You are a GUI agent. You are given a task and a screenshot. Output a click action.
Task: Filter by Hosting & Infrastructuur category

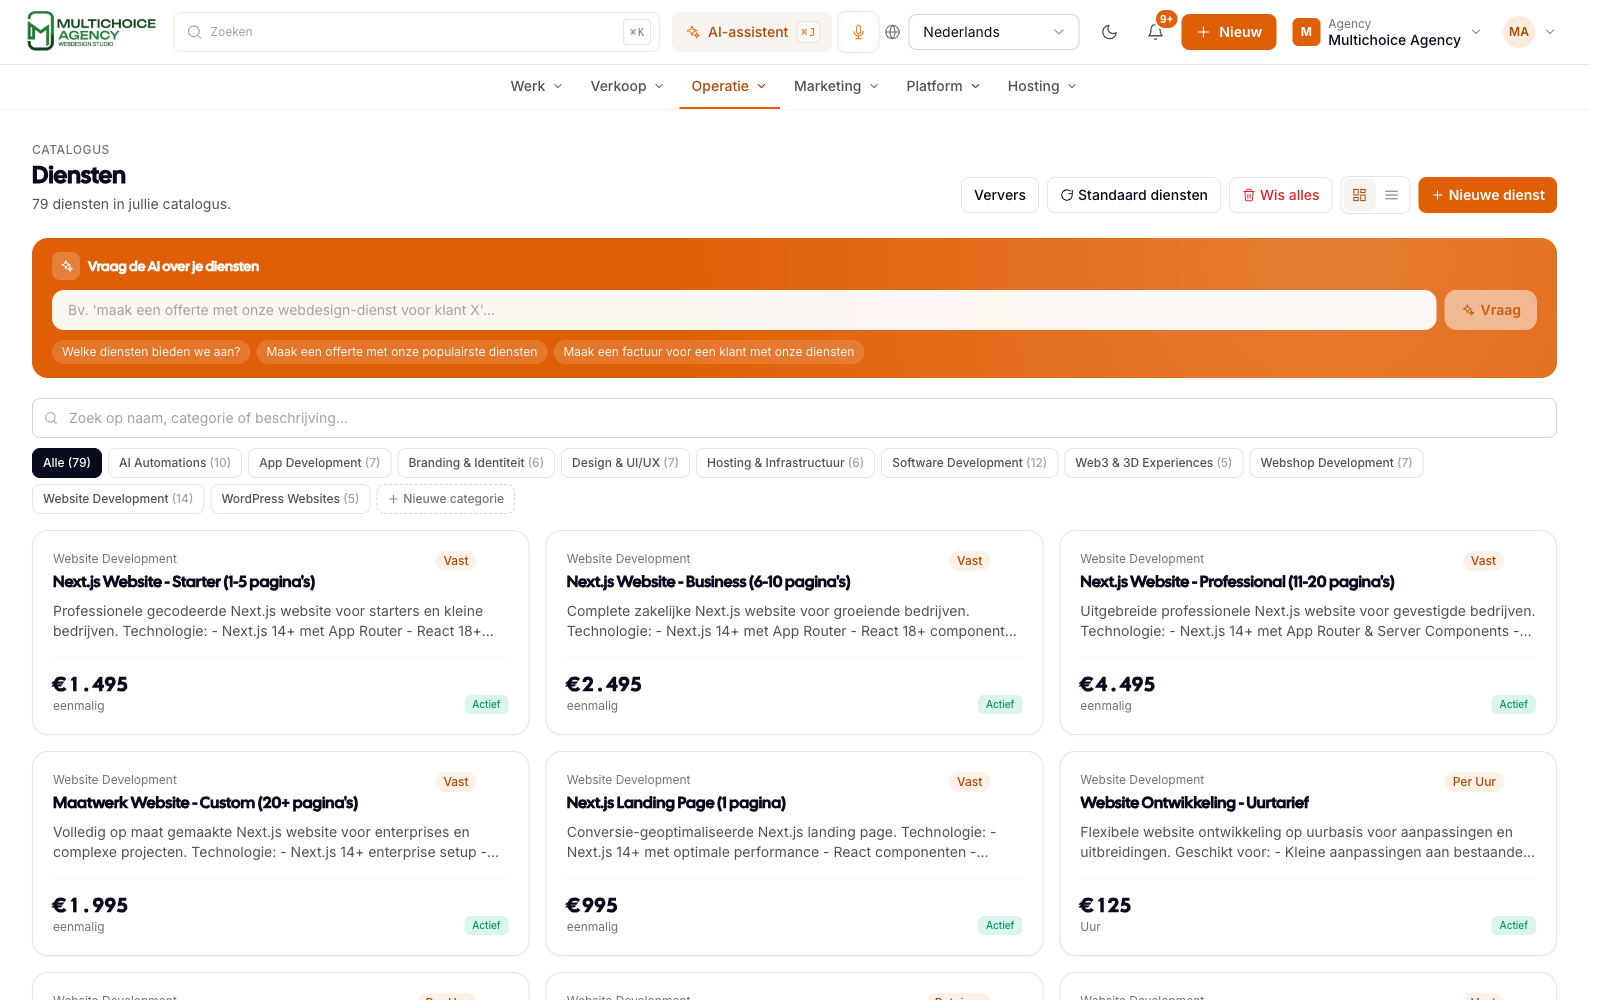[x=785, y=463]
